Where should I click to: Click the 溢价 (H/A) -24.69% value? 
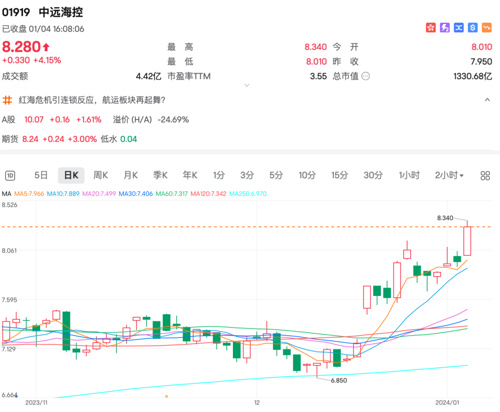tap(151, 120)
